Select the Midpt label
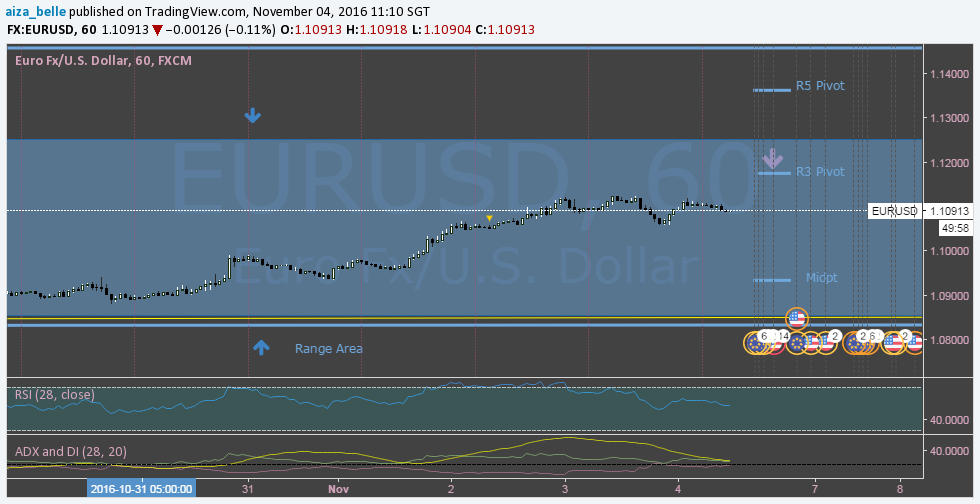 (821, 278)
